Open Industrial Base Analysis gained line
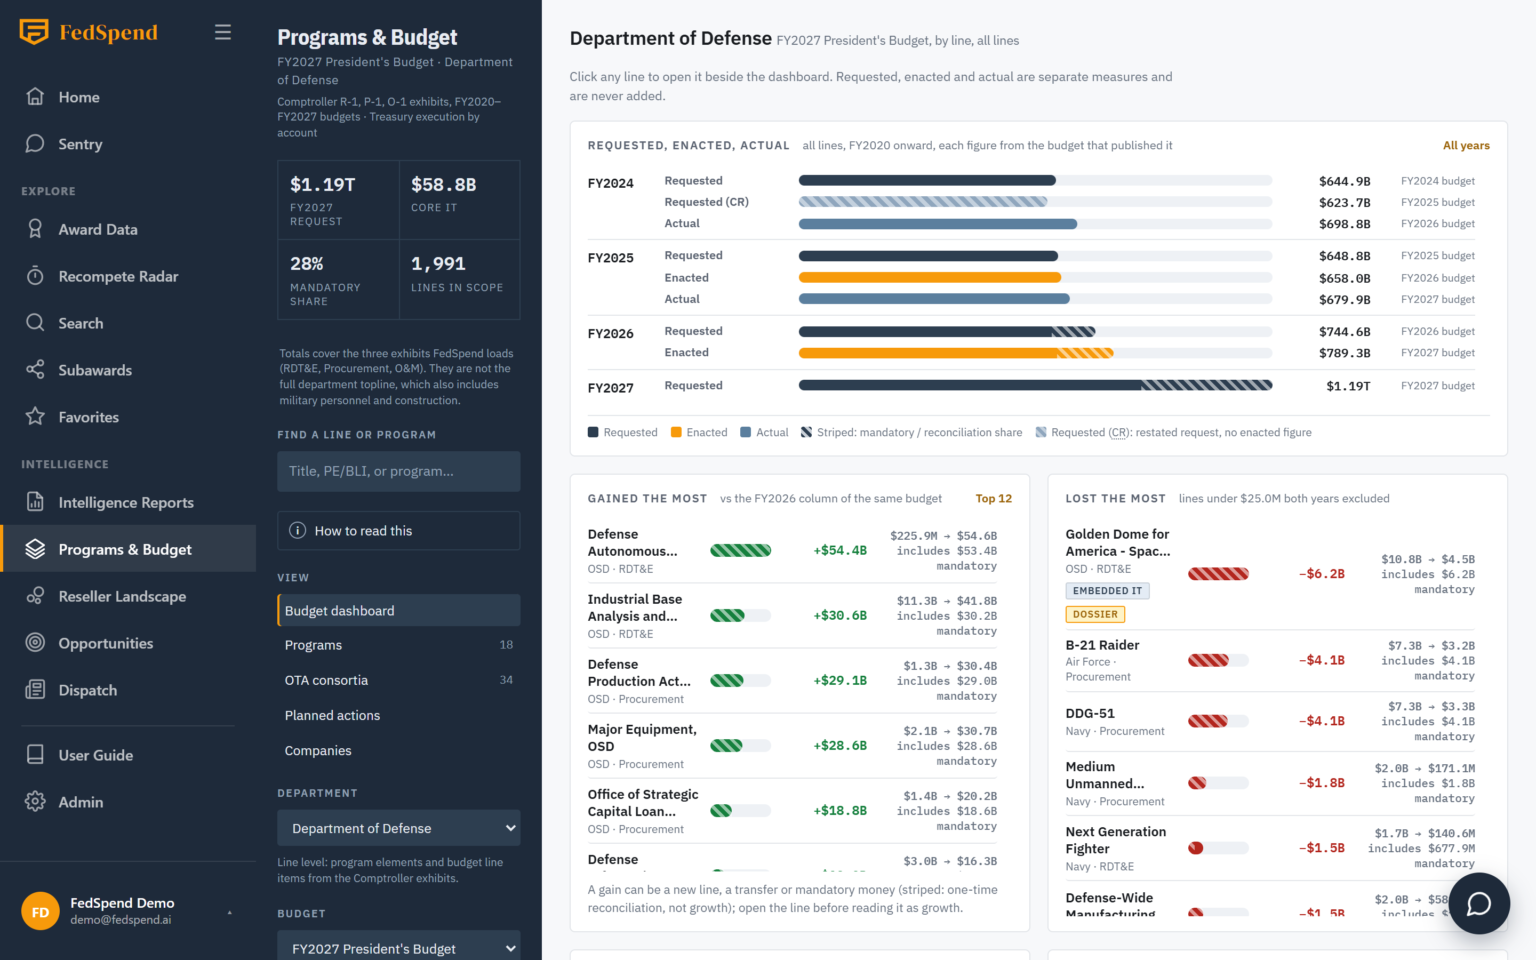The image size is (1536, 960). point(792,616)
